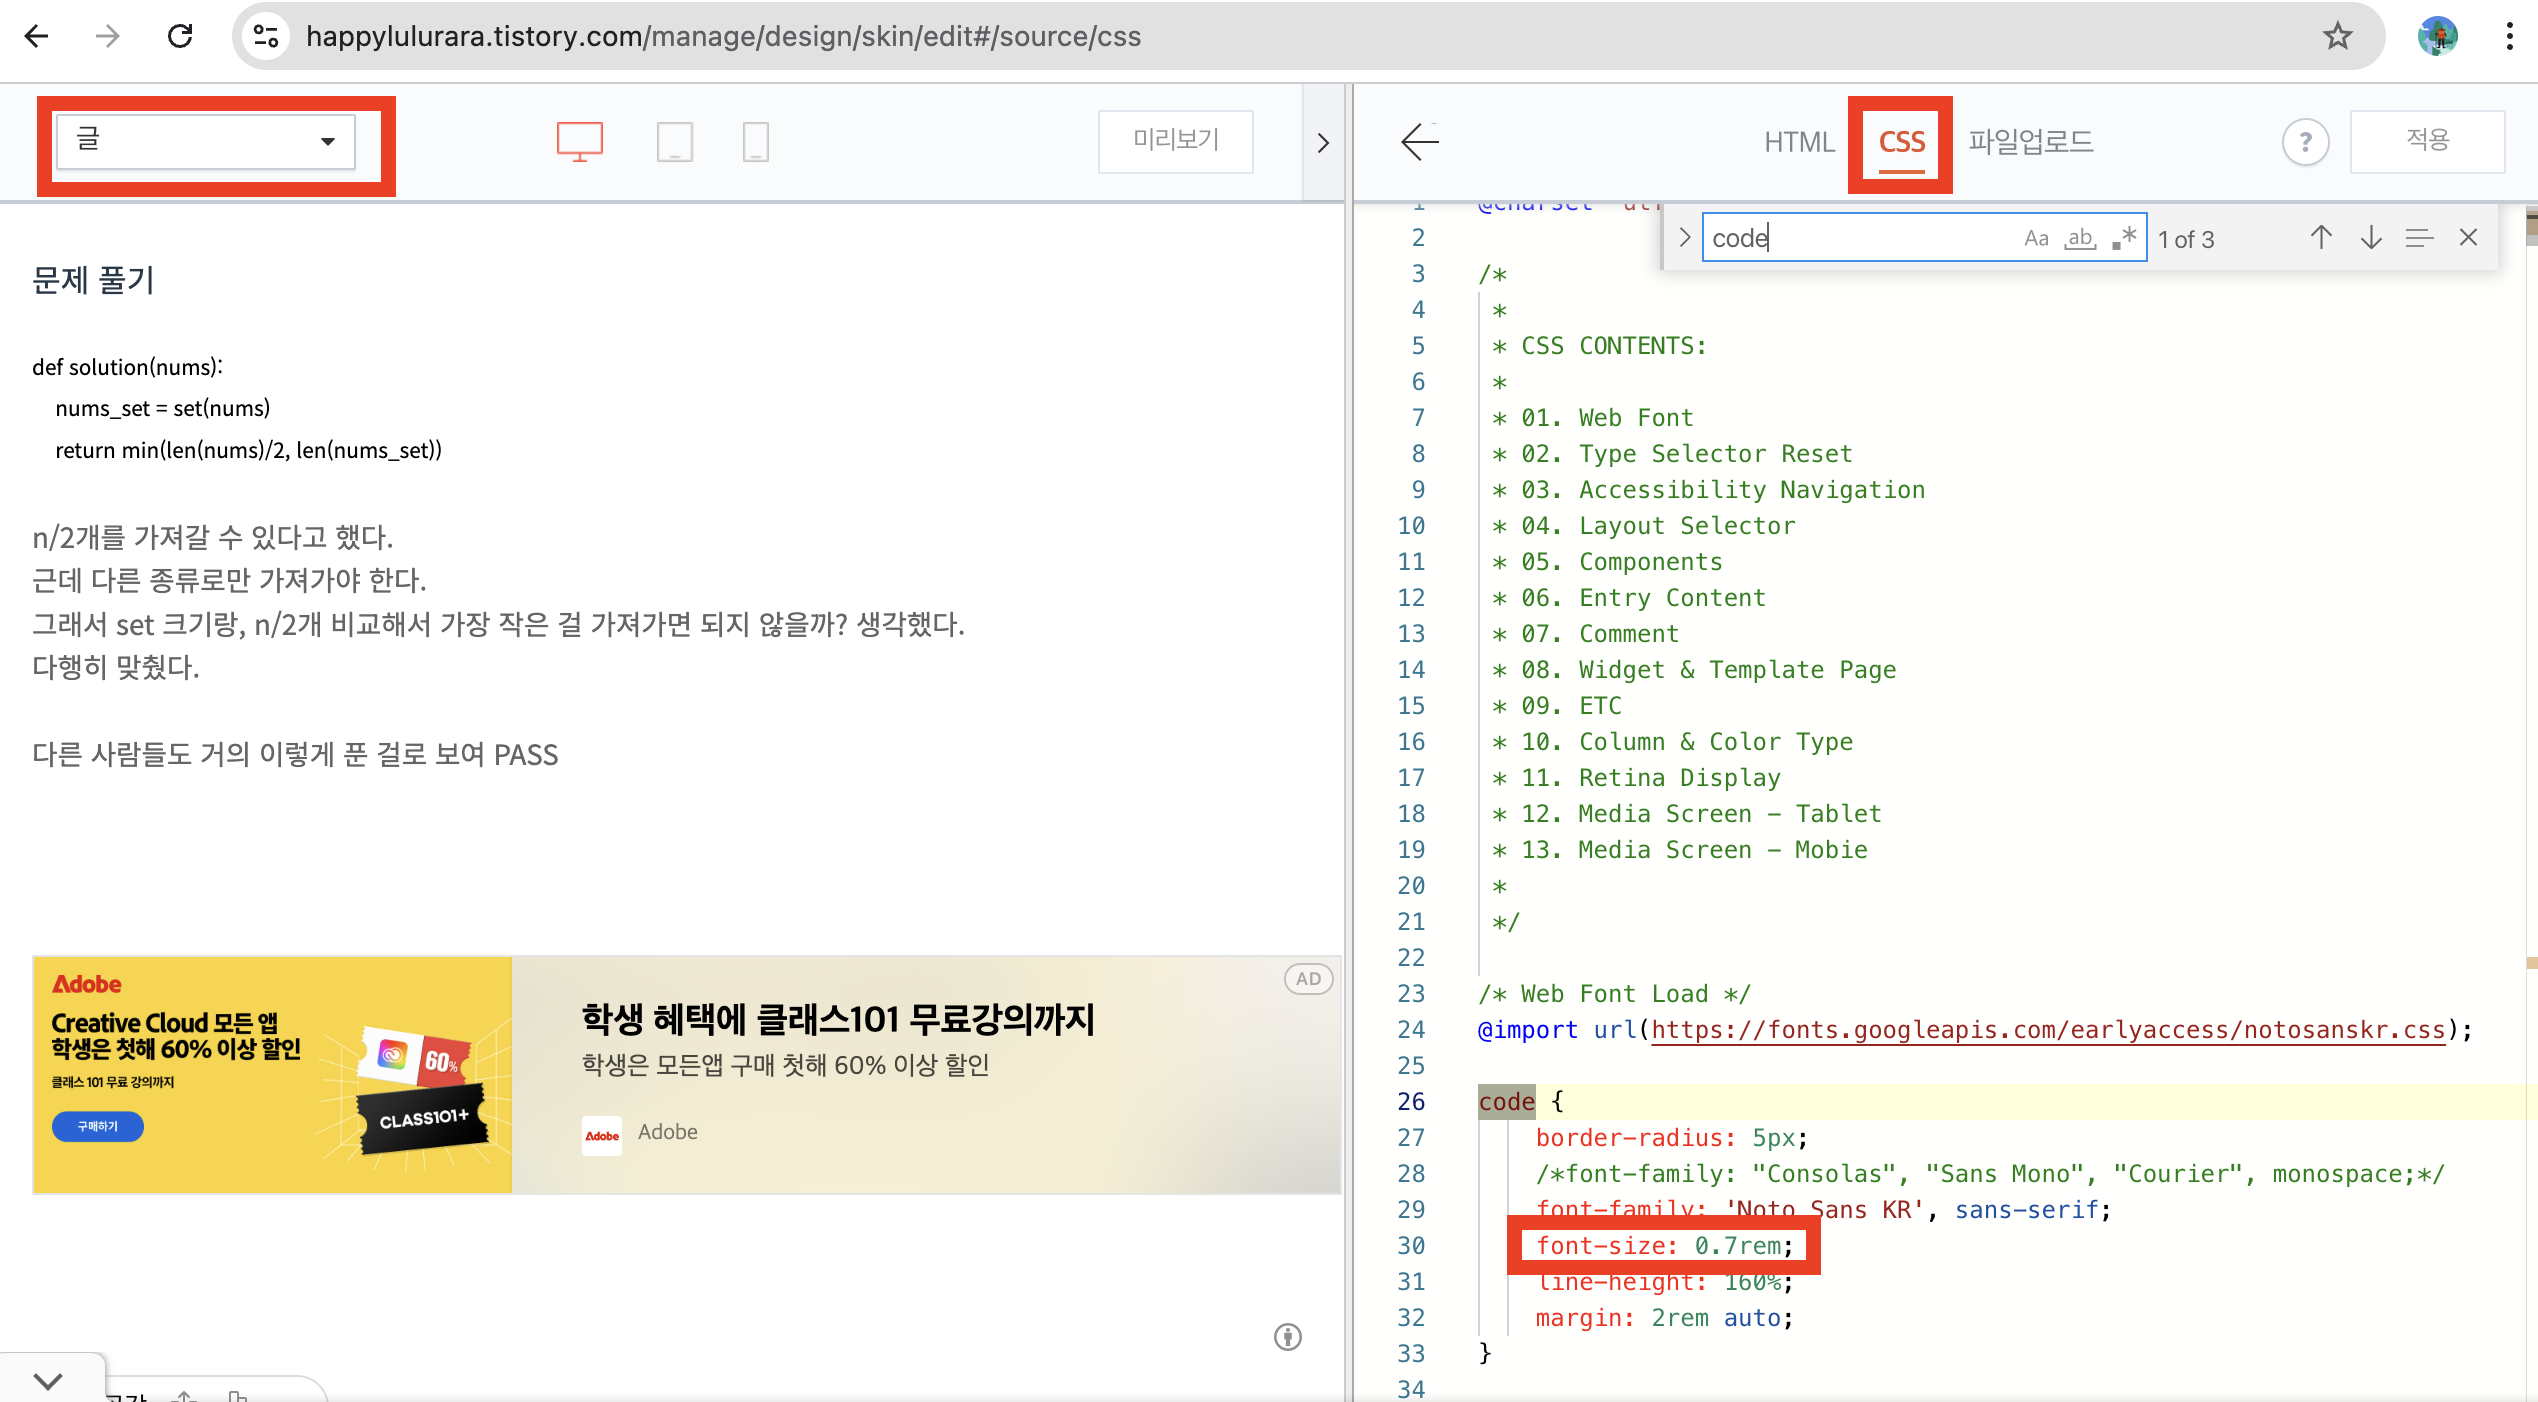
Task: Click the browser forward arrow
Action: click(x=107, y=37)
